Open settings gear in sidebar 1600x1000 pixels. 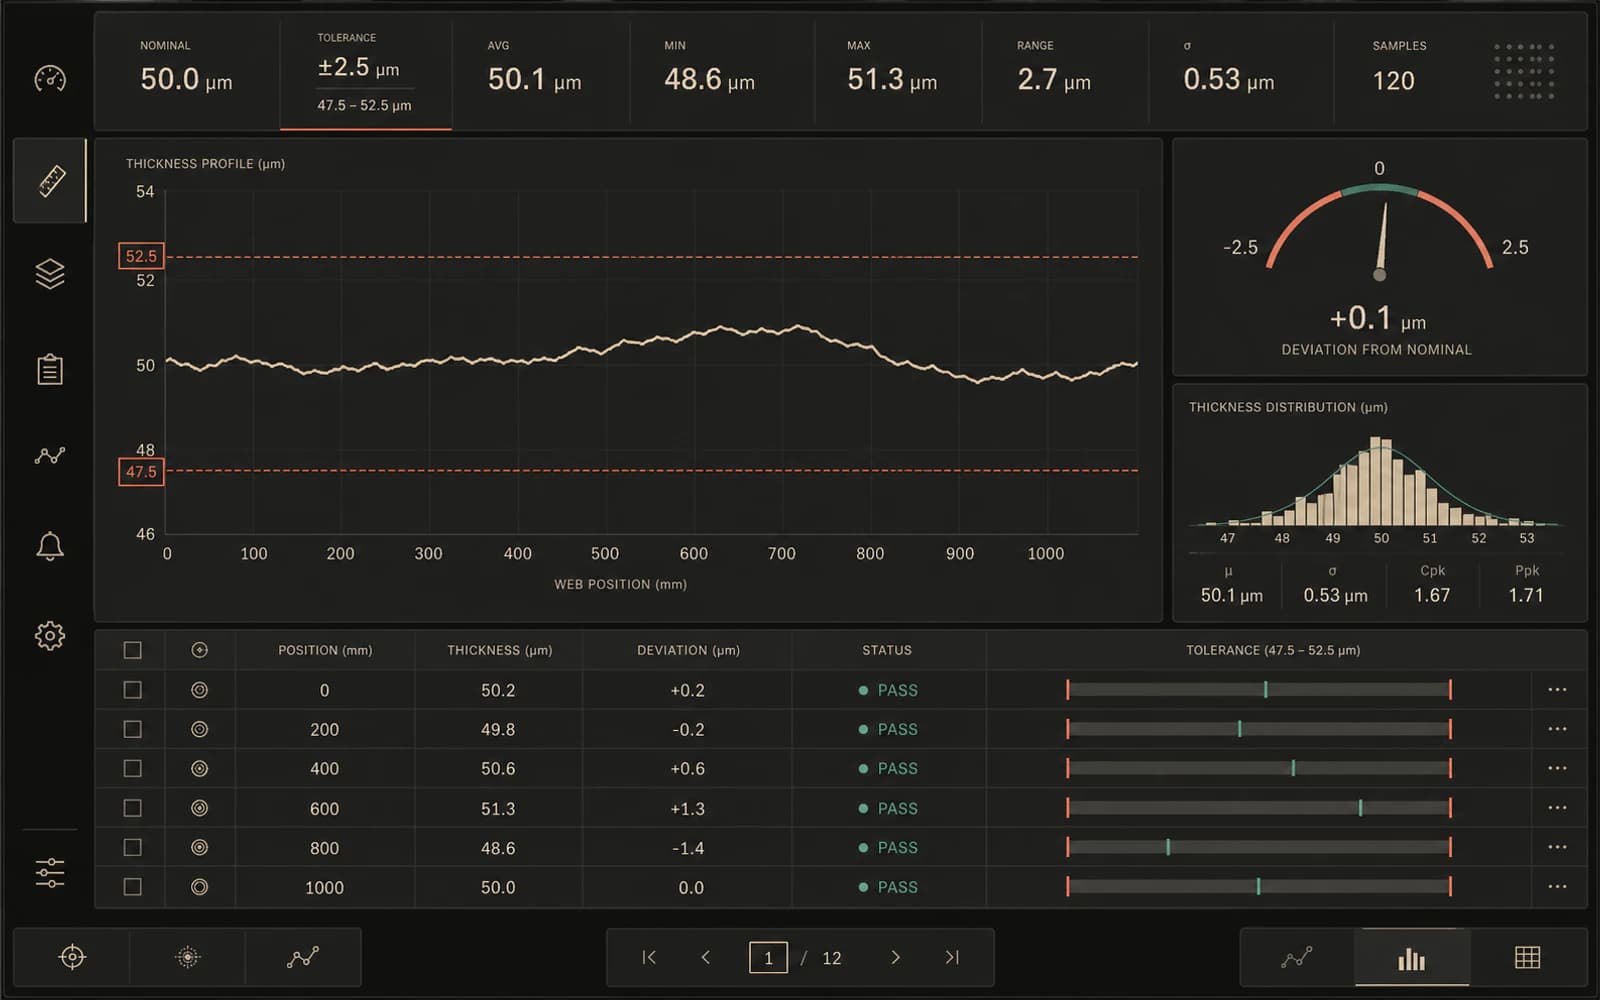(50, 635)
